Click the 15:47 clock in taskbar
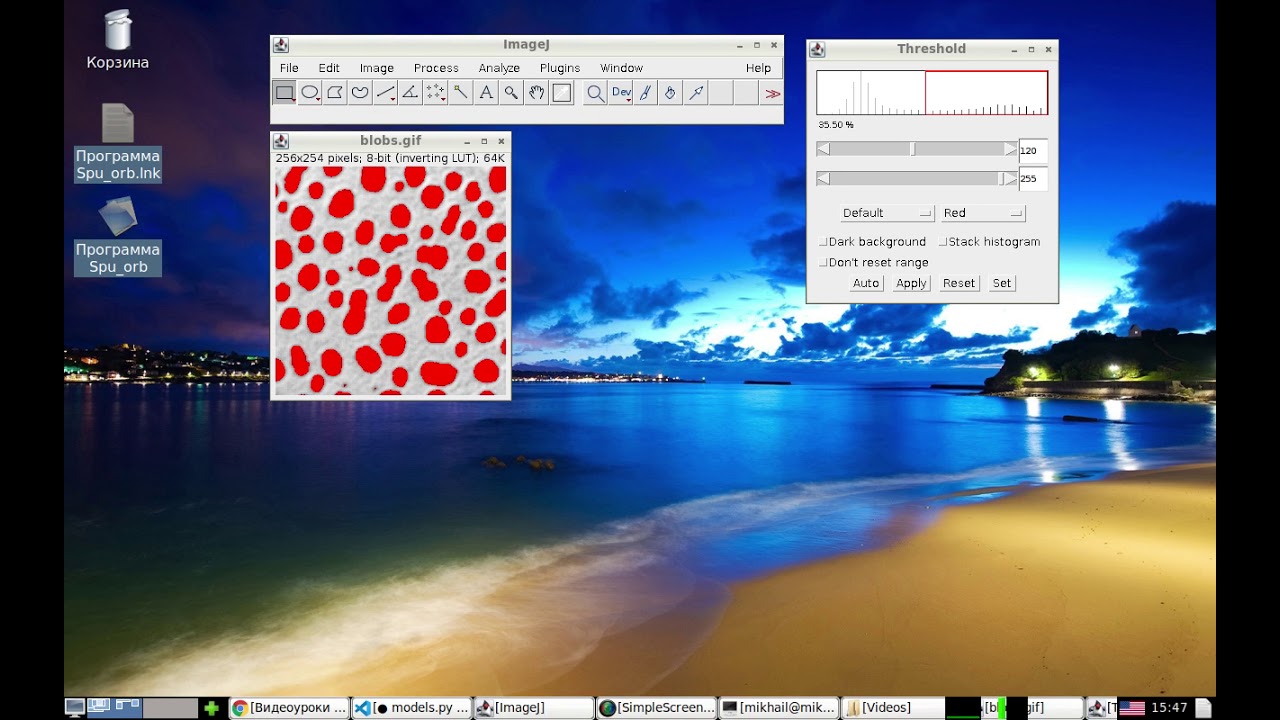1280x720 pixels. pyautogui.click(x=1169, y=708)
